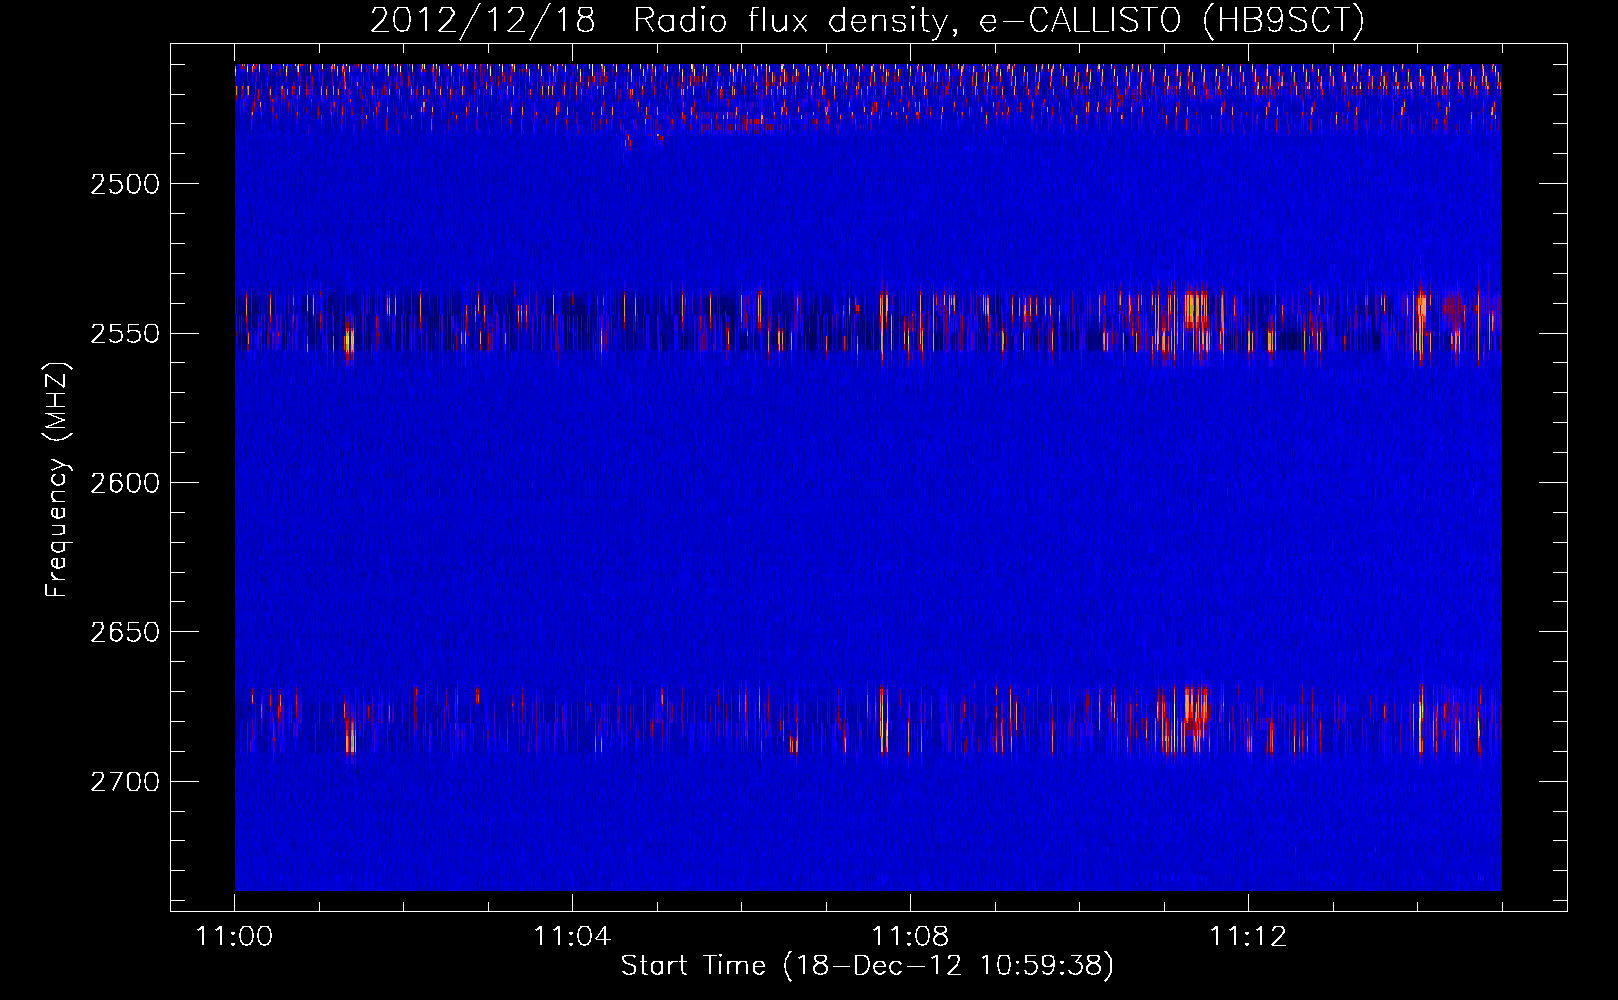The height and width of the screenshot is (1000, 1618).
Task: Select the 2550 frequency axis label
Action: click(x=125, y=334)
